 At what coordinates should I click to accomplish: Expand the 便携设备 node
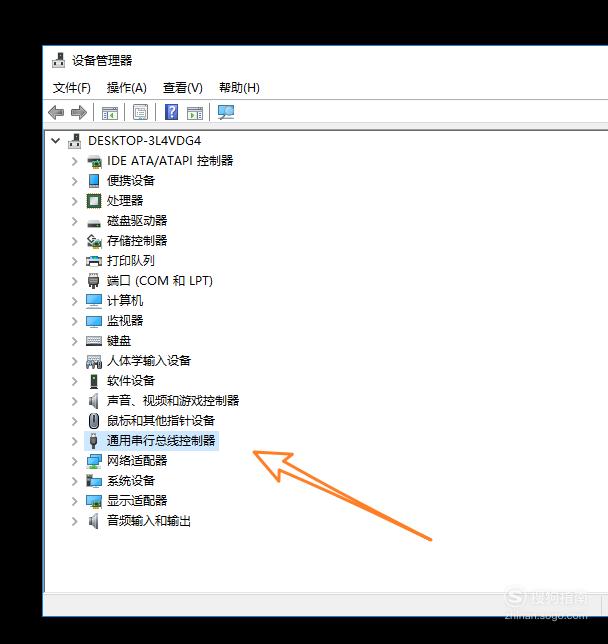74,181
